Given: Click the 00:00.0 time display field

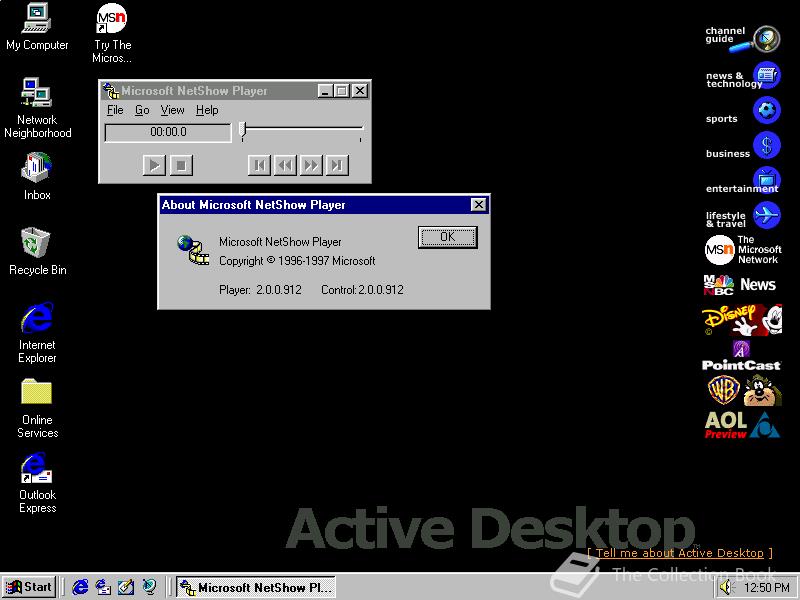Looking at the screenshot, I should [x=168, y=132].
